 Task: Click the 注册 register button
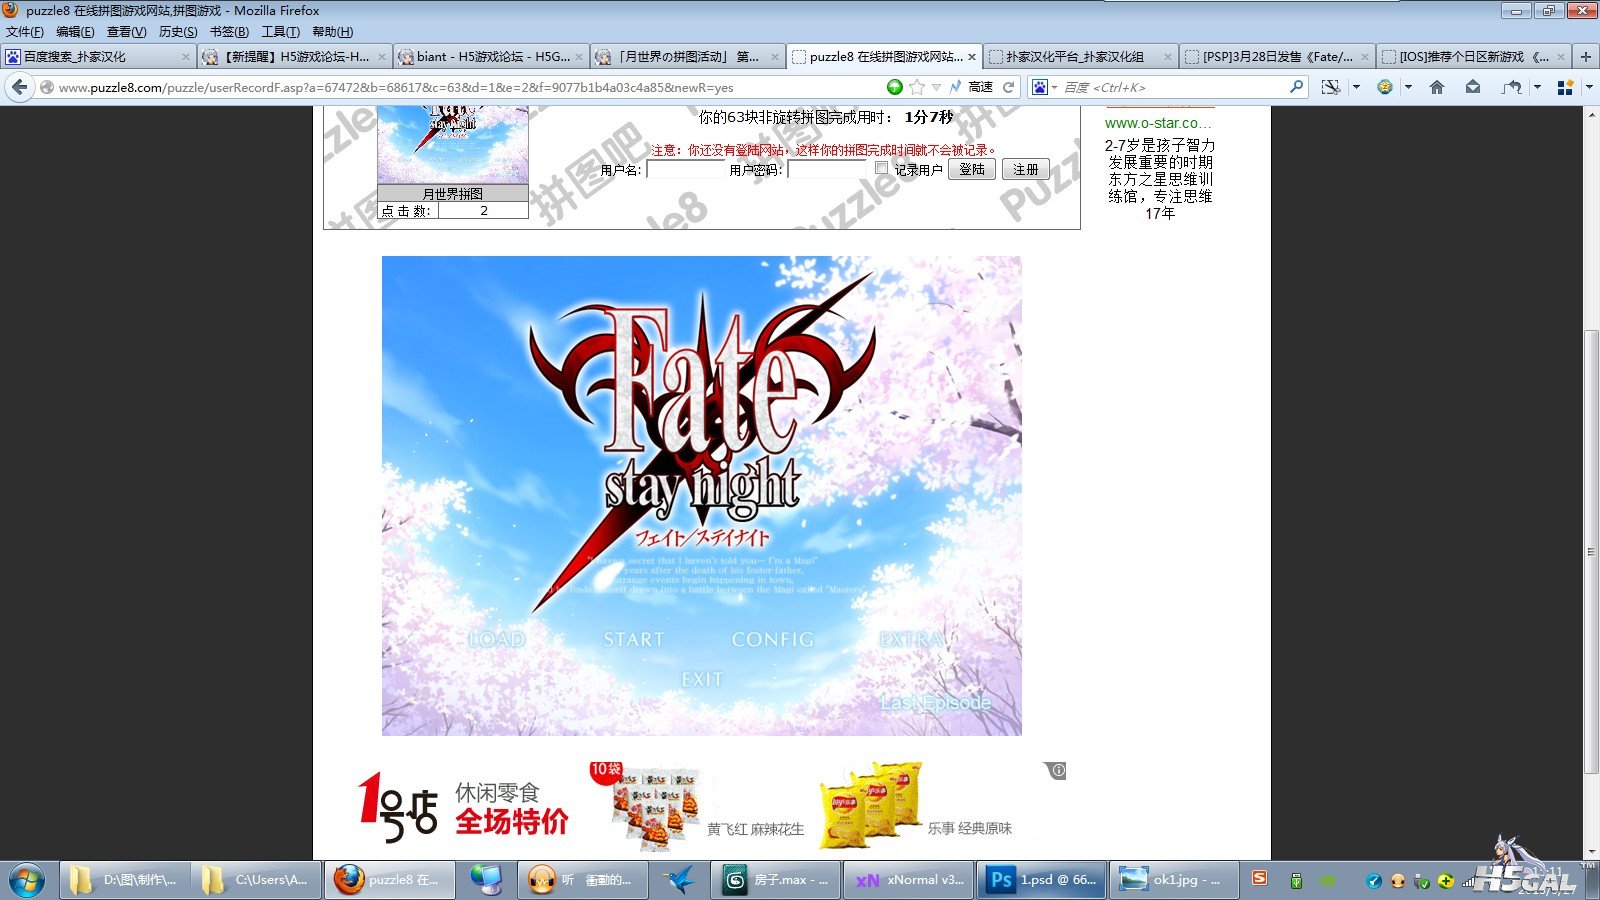pos(1026,170)
